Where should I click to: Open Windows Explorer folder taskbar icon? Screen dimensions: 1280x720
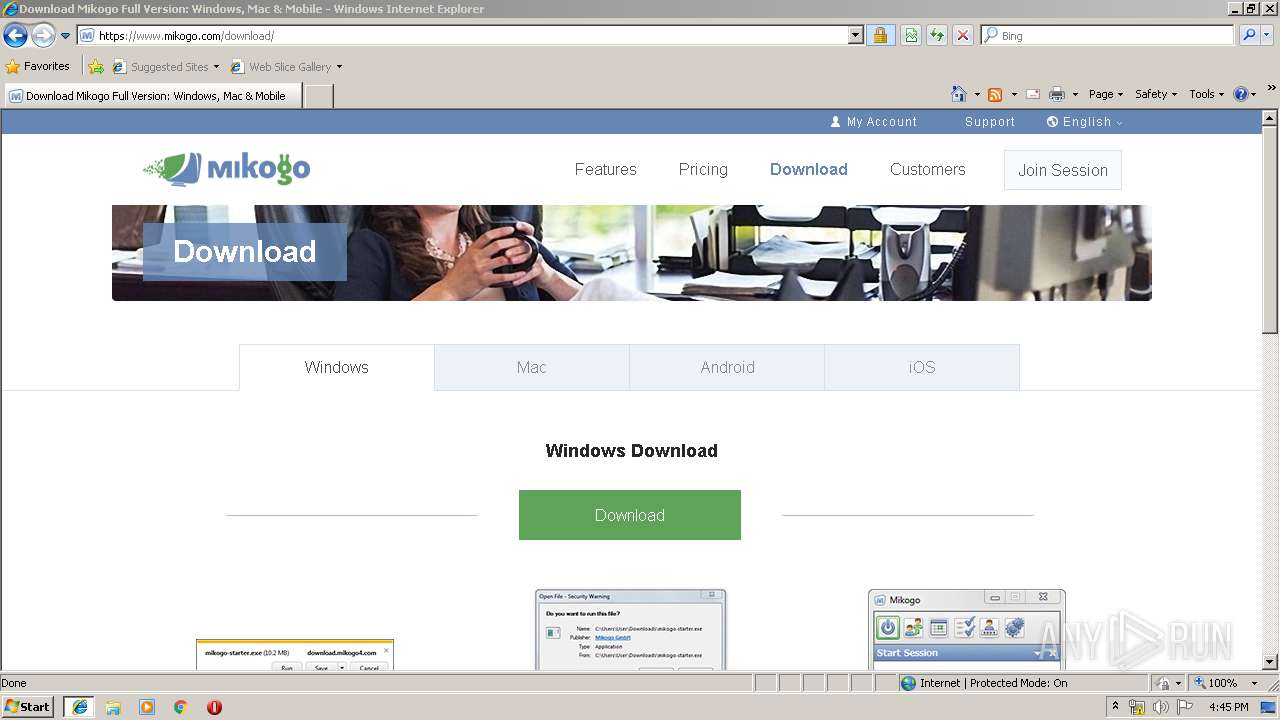tap(113, 707)
